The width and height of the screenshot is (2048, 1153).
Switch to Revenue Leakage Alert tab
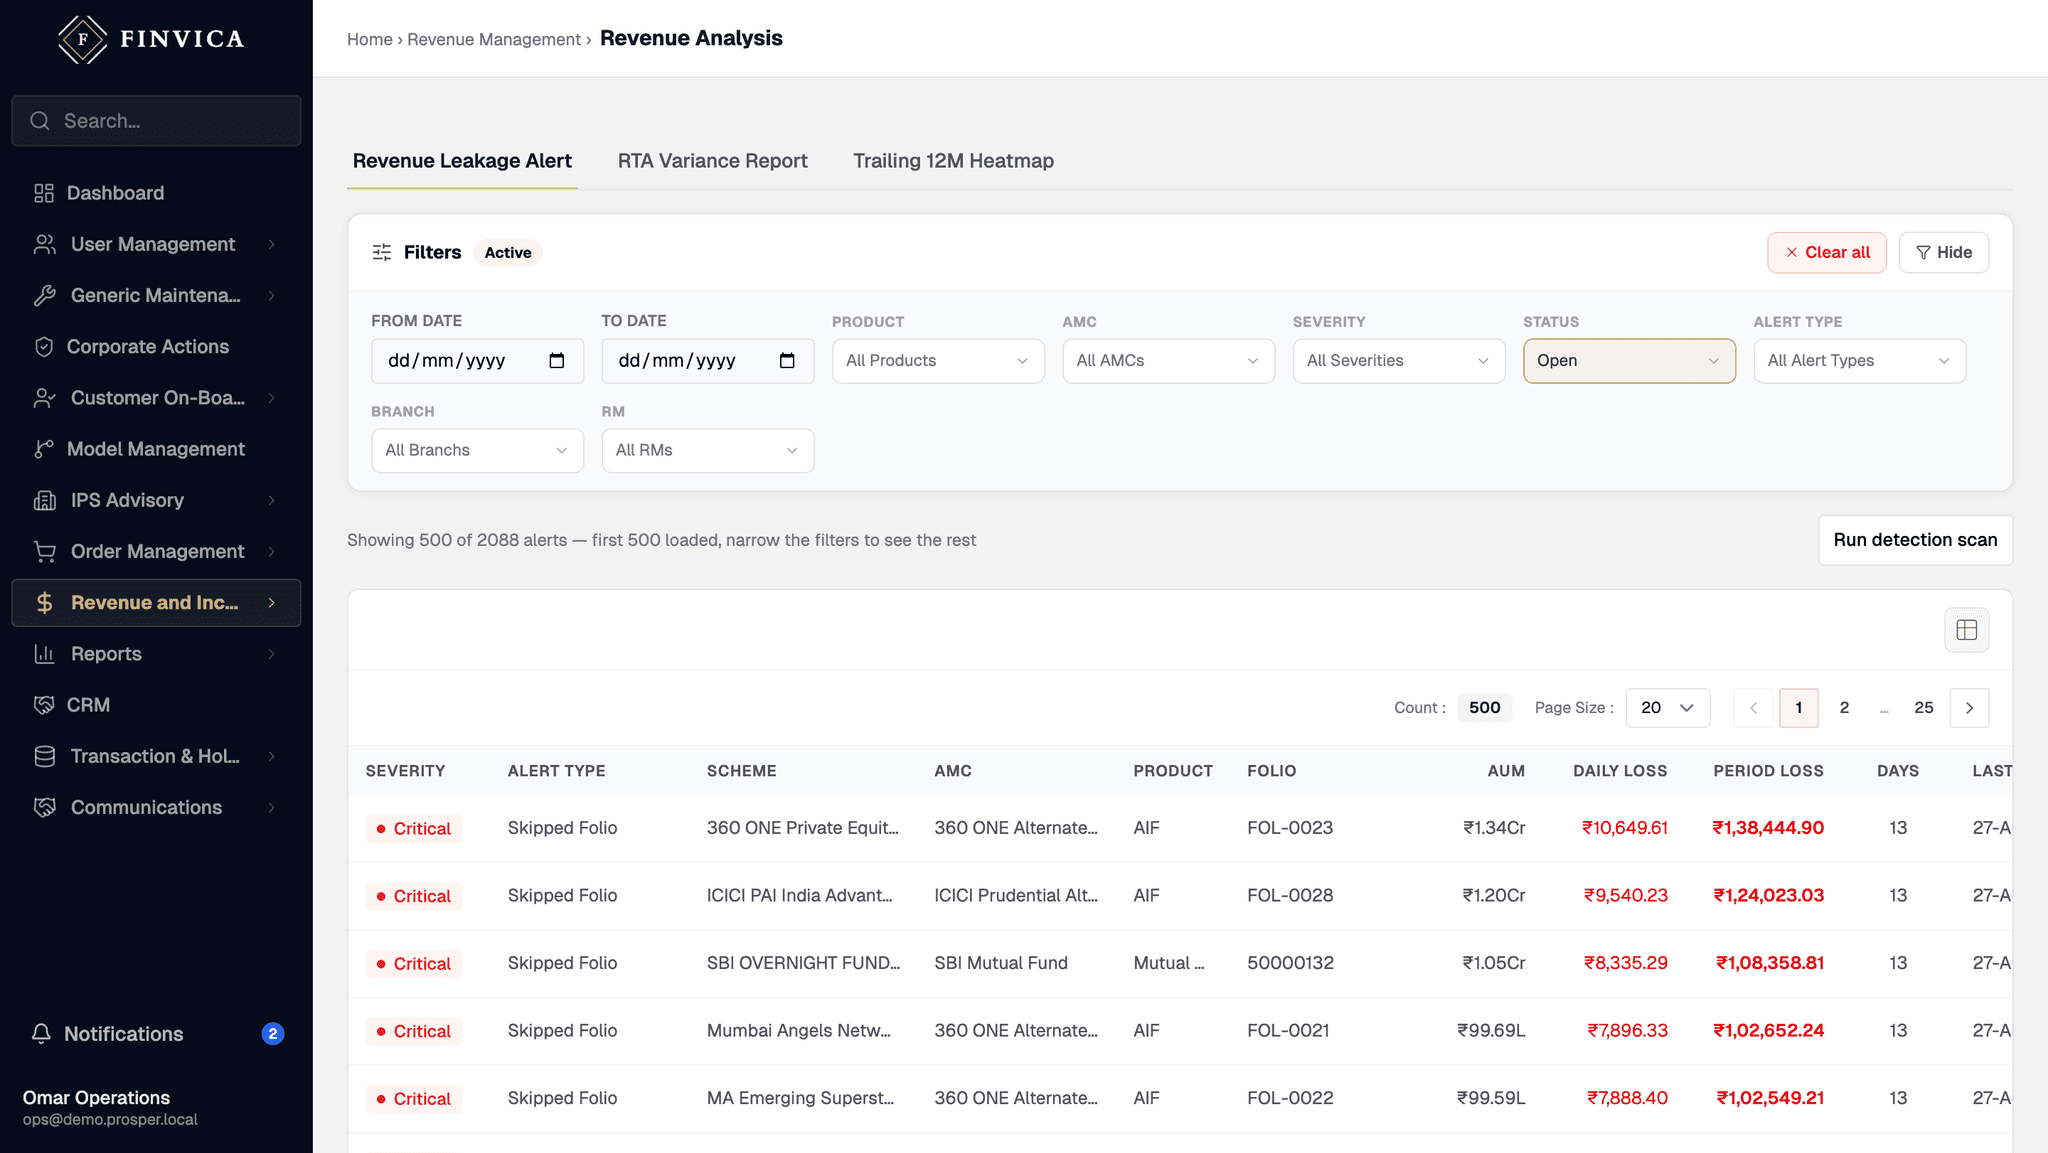tap(462, 161)
